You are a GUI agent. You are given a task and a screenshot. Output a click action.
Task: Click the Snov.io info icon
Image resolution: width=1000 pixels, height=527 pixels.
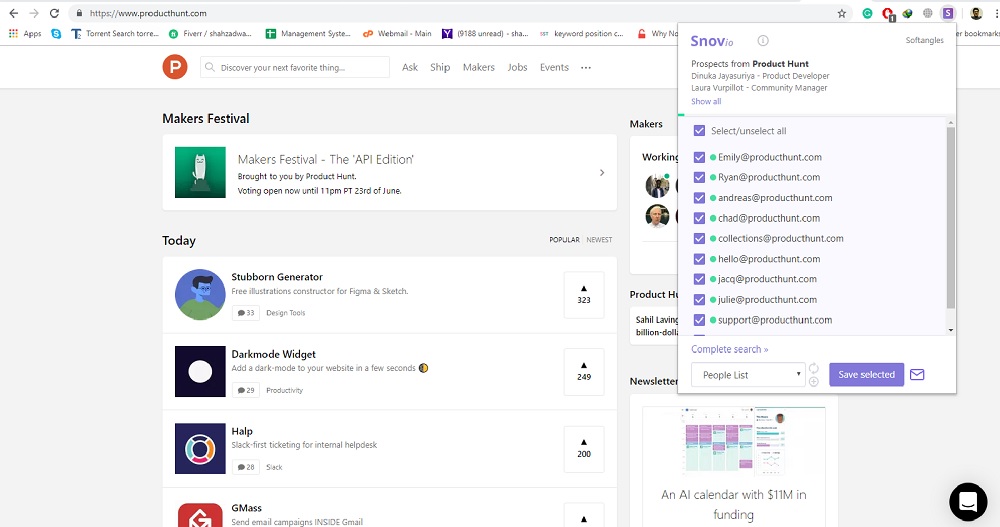(x=763, y=40)
